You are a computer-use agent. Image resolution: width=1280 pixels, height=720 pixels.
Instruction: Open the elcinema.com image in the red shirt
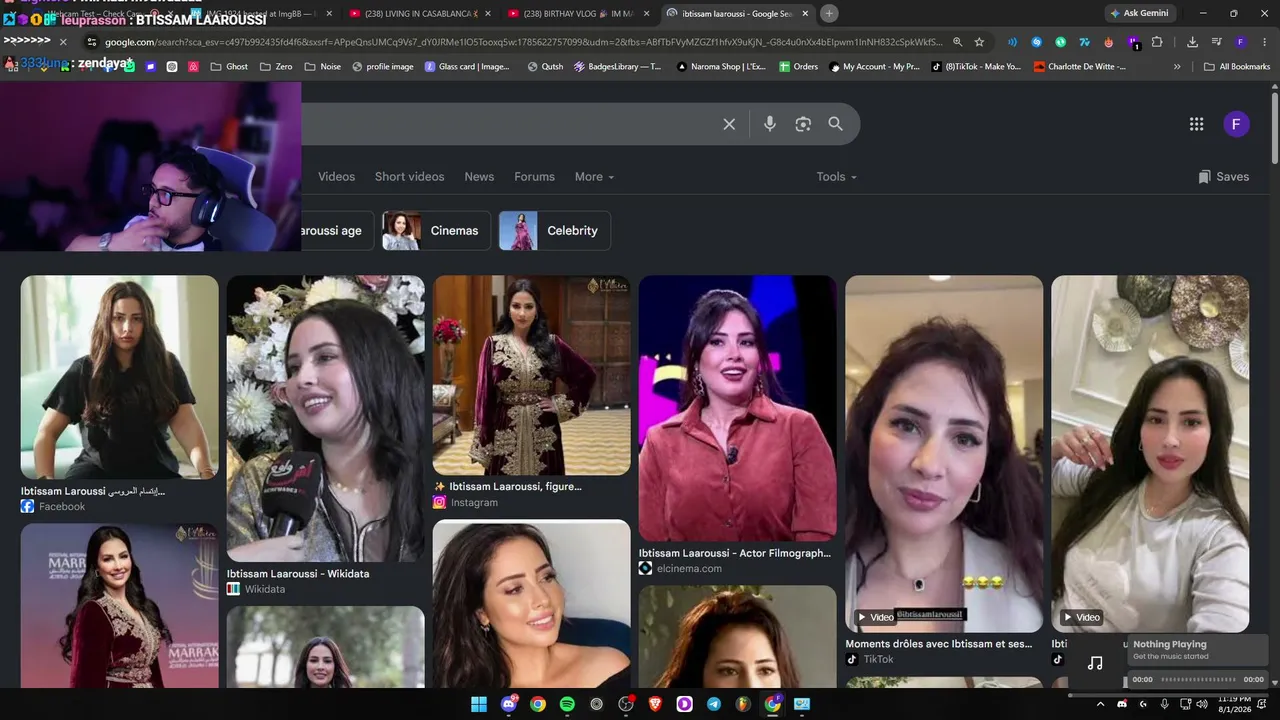pos(738,408)
